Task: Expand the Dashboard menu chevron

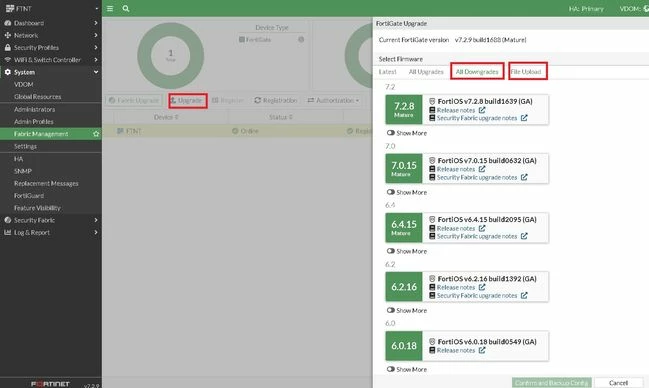Action: (96, 23)
